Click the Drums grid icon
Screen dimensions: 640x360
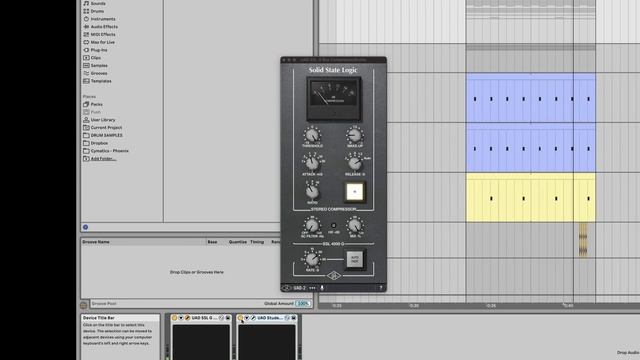click(86, 11)
